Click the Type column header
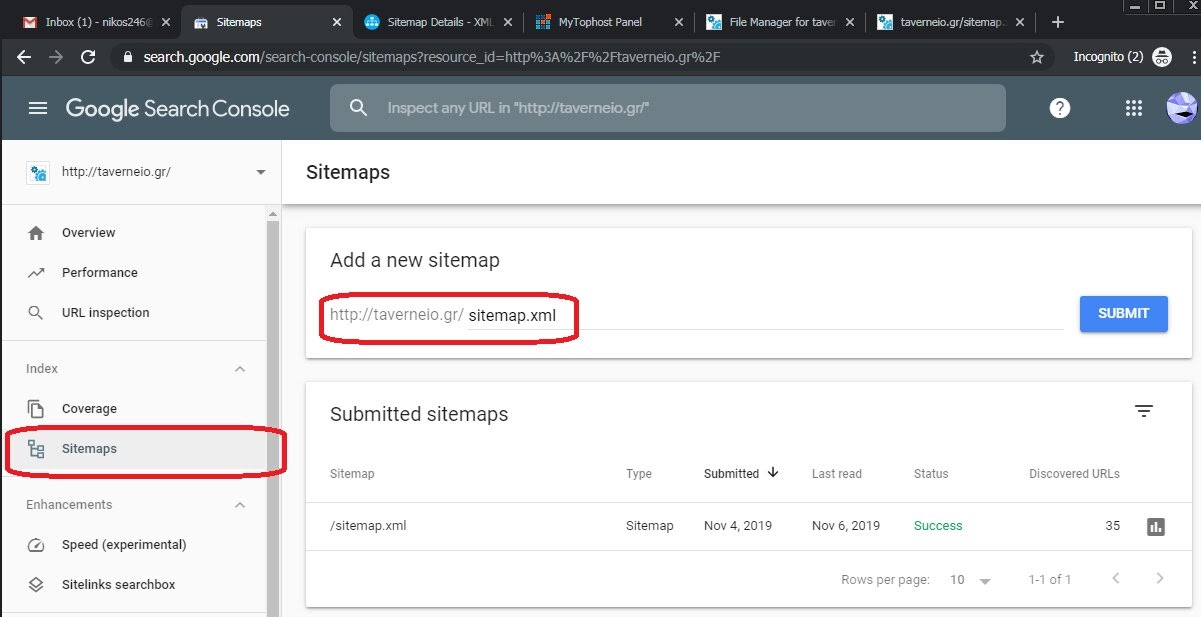Image resolution: width=1201 pixels, height=617 pixels. (x=639, y=474)
